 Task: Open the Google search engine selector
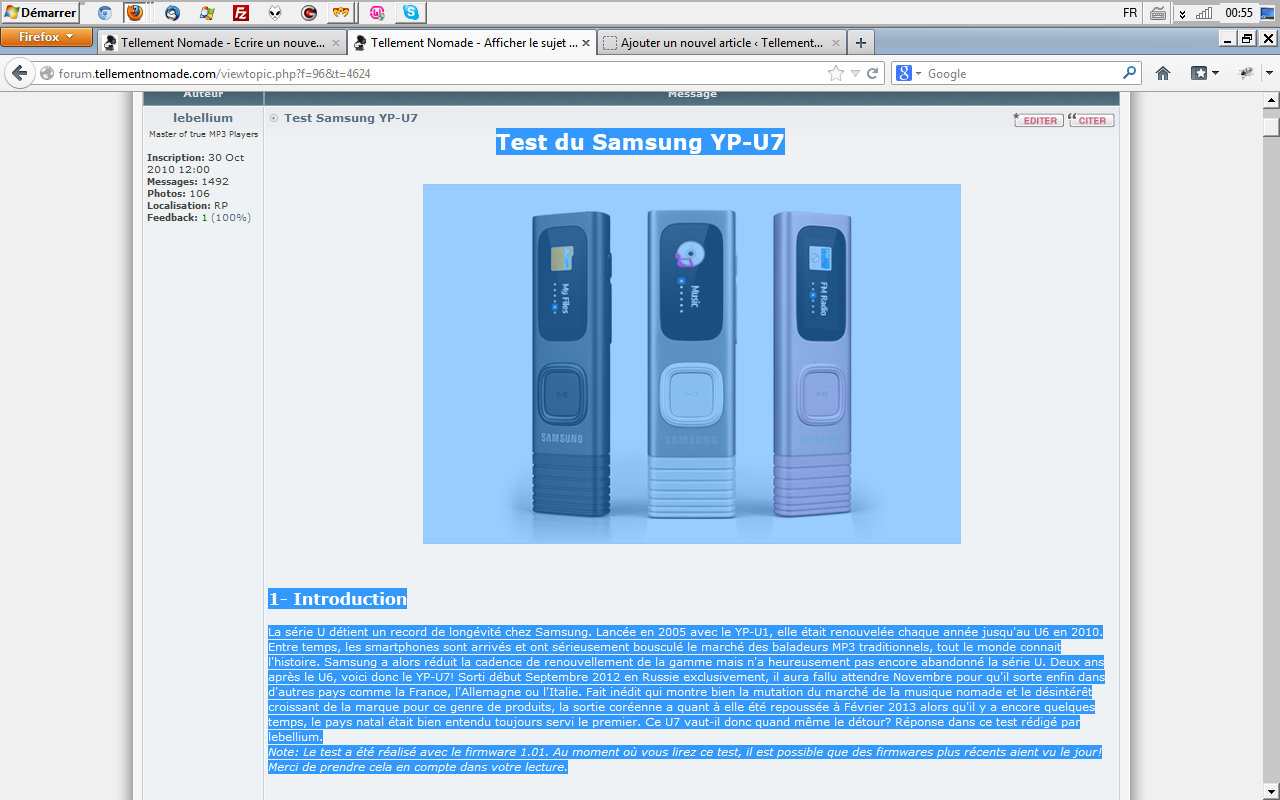click(x=909, y=73)
